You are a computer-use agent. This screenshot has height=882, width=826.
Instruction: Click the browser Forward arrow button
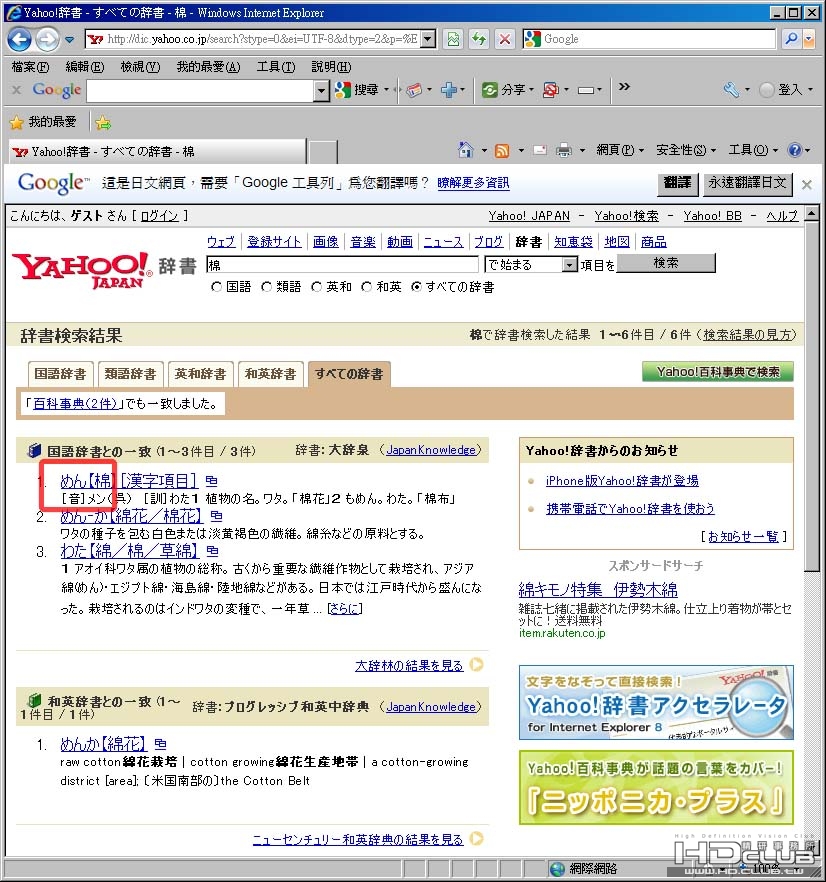47,39
